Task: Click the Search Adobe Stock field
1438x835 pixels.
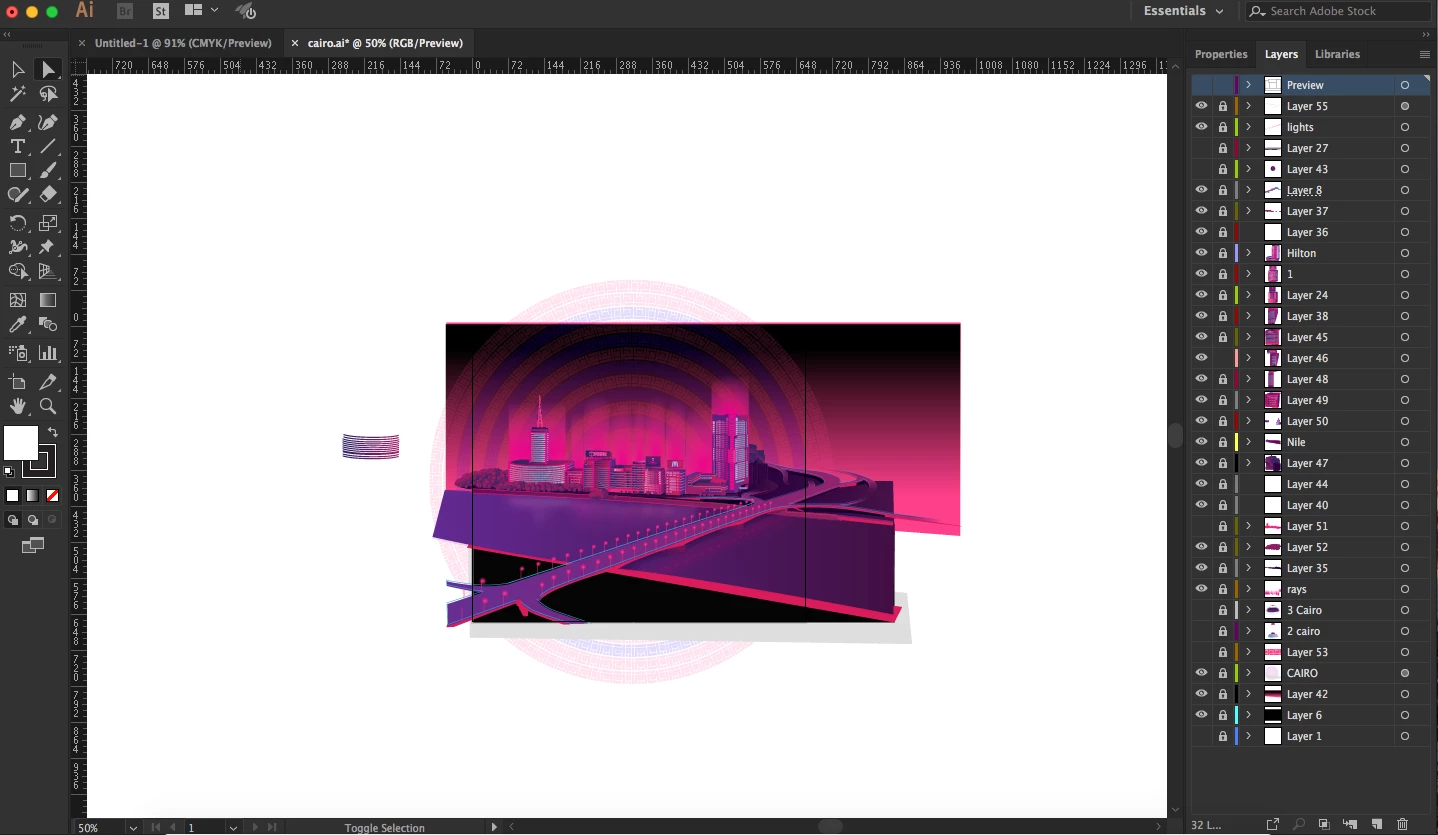Action: (x=1340, y=11)
